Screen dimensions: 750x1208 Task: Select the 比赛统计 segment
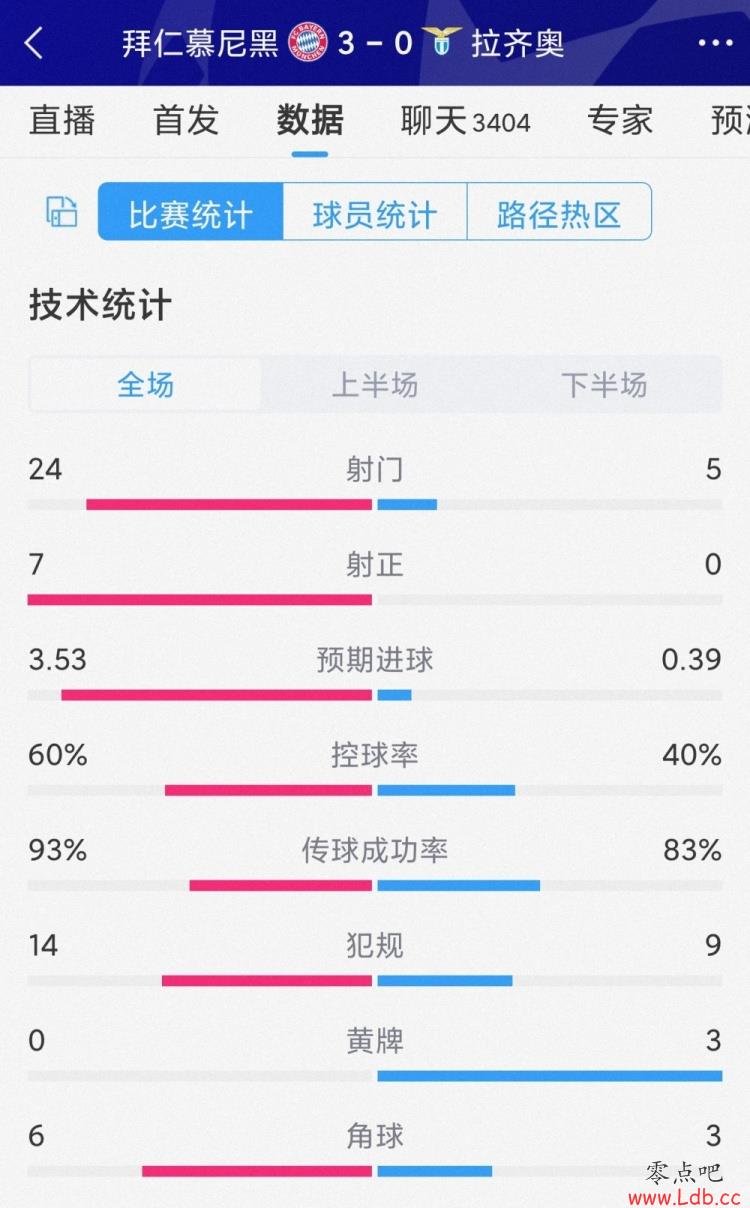190,212
